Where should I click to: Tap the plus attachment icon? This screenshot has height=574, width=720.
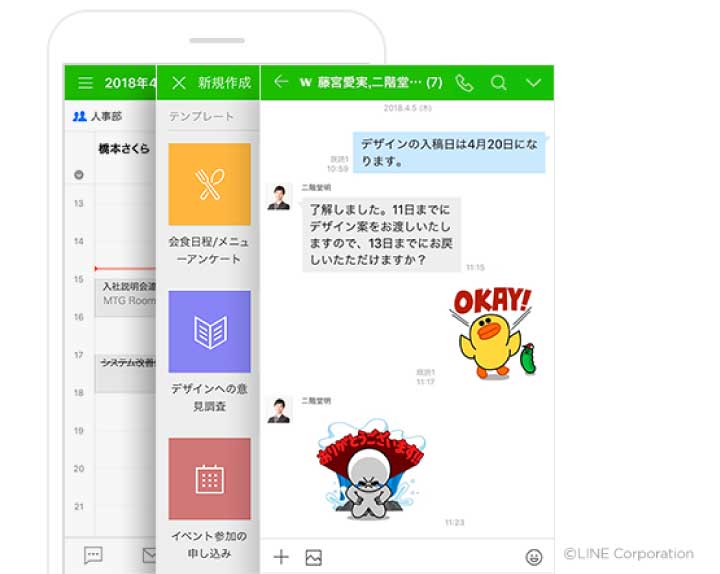[x=281, y=557]
